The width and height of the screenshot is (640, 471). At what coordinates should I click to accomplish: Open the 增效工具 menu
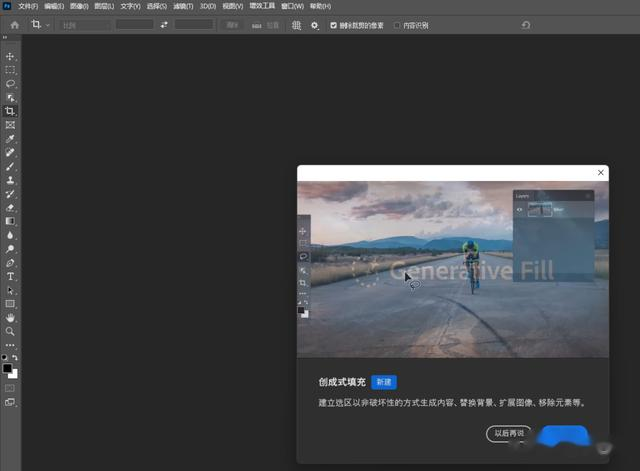[x=262, y=6]
